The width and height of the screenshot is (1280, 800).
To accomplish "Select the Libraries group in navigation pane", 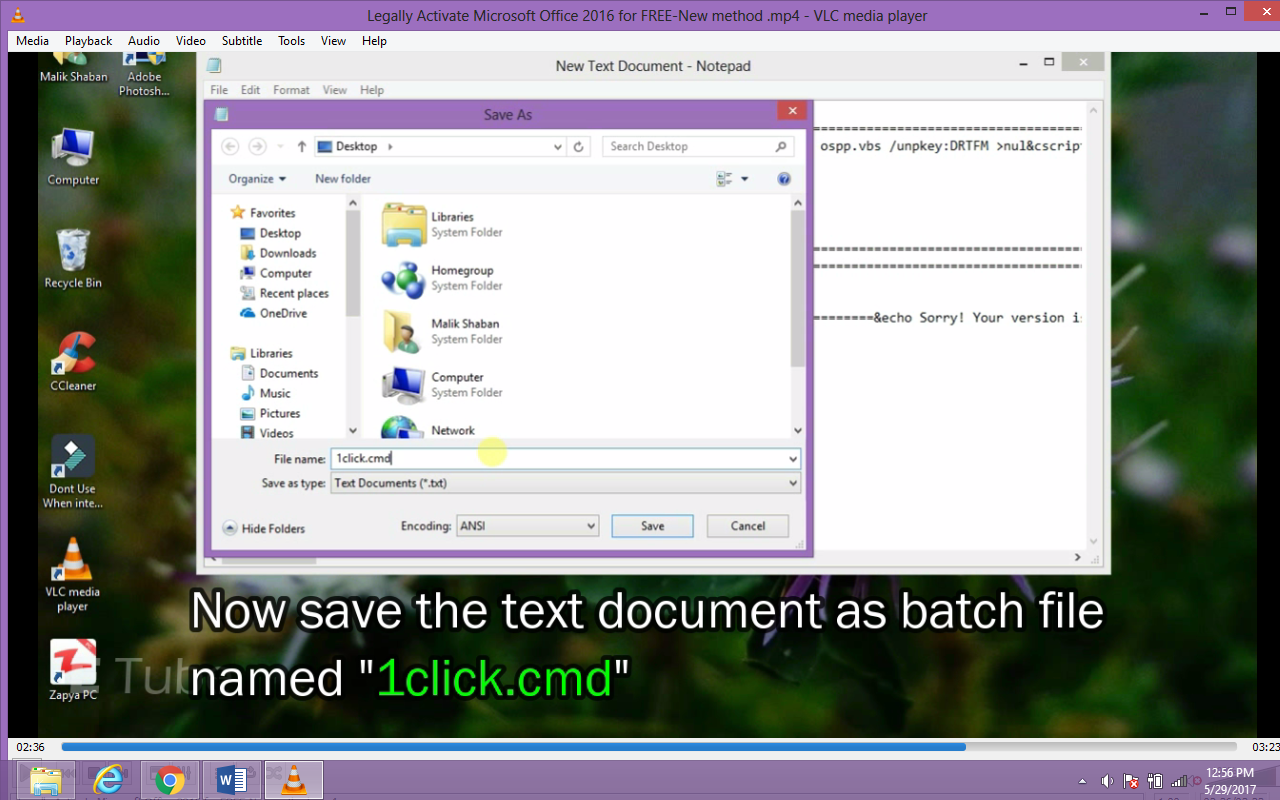I will [x=262, y=353].
